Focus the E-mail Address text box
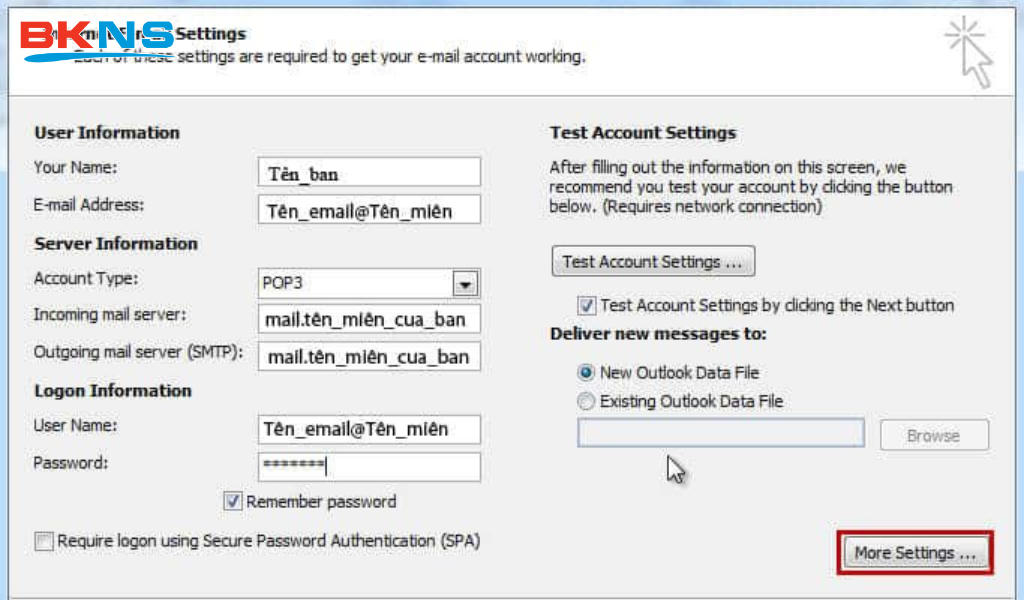The width and height of the screenshot is (1024, 600). (x=368, y=211)
